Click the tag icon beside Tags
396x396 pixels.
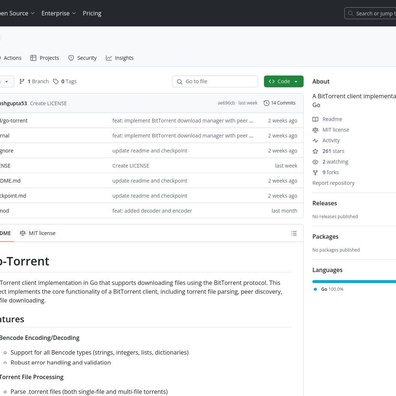(x=56, y=81)
